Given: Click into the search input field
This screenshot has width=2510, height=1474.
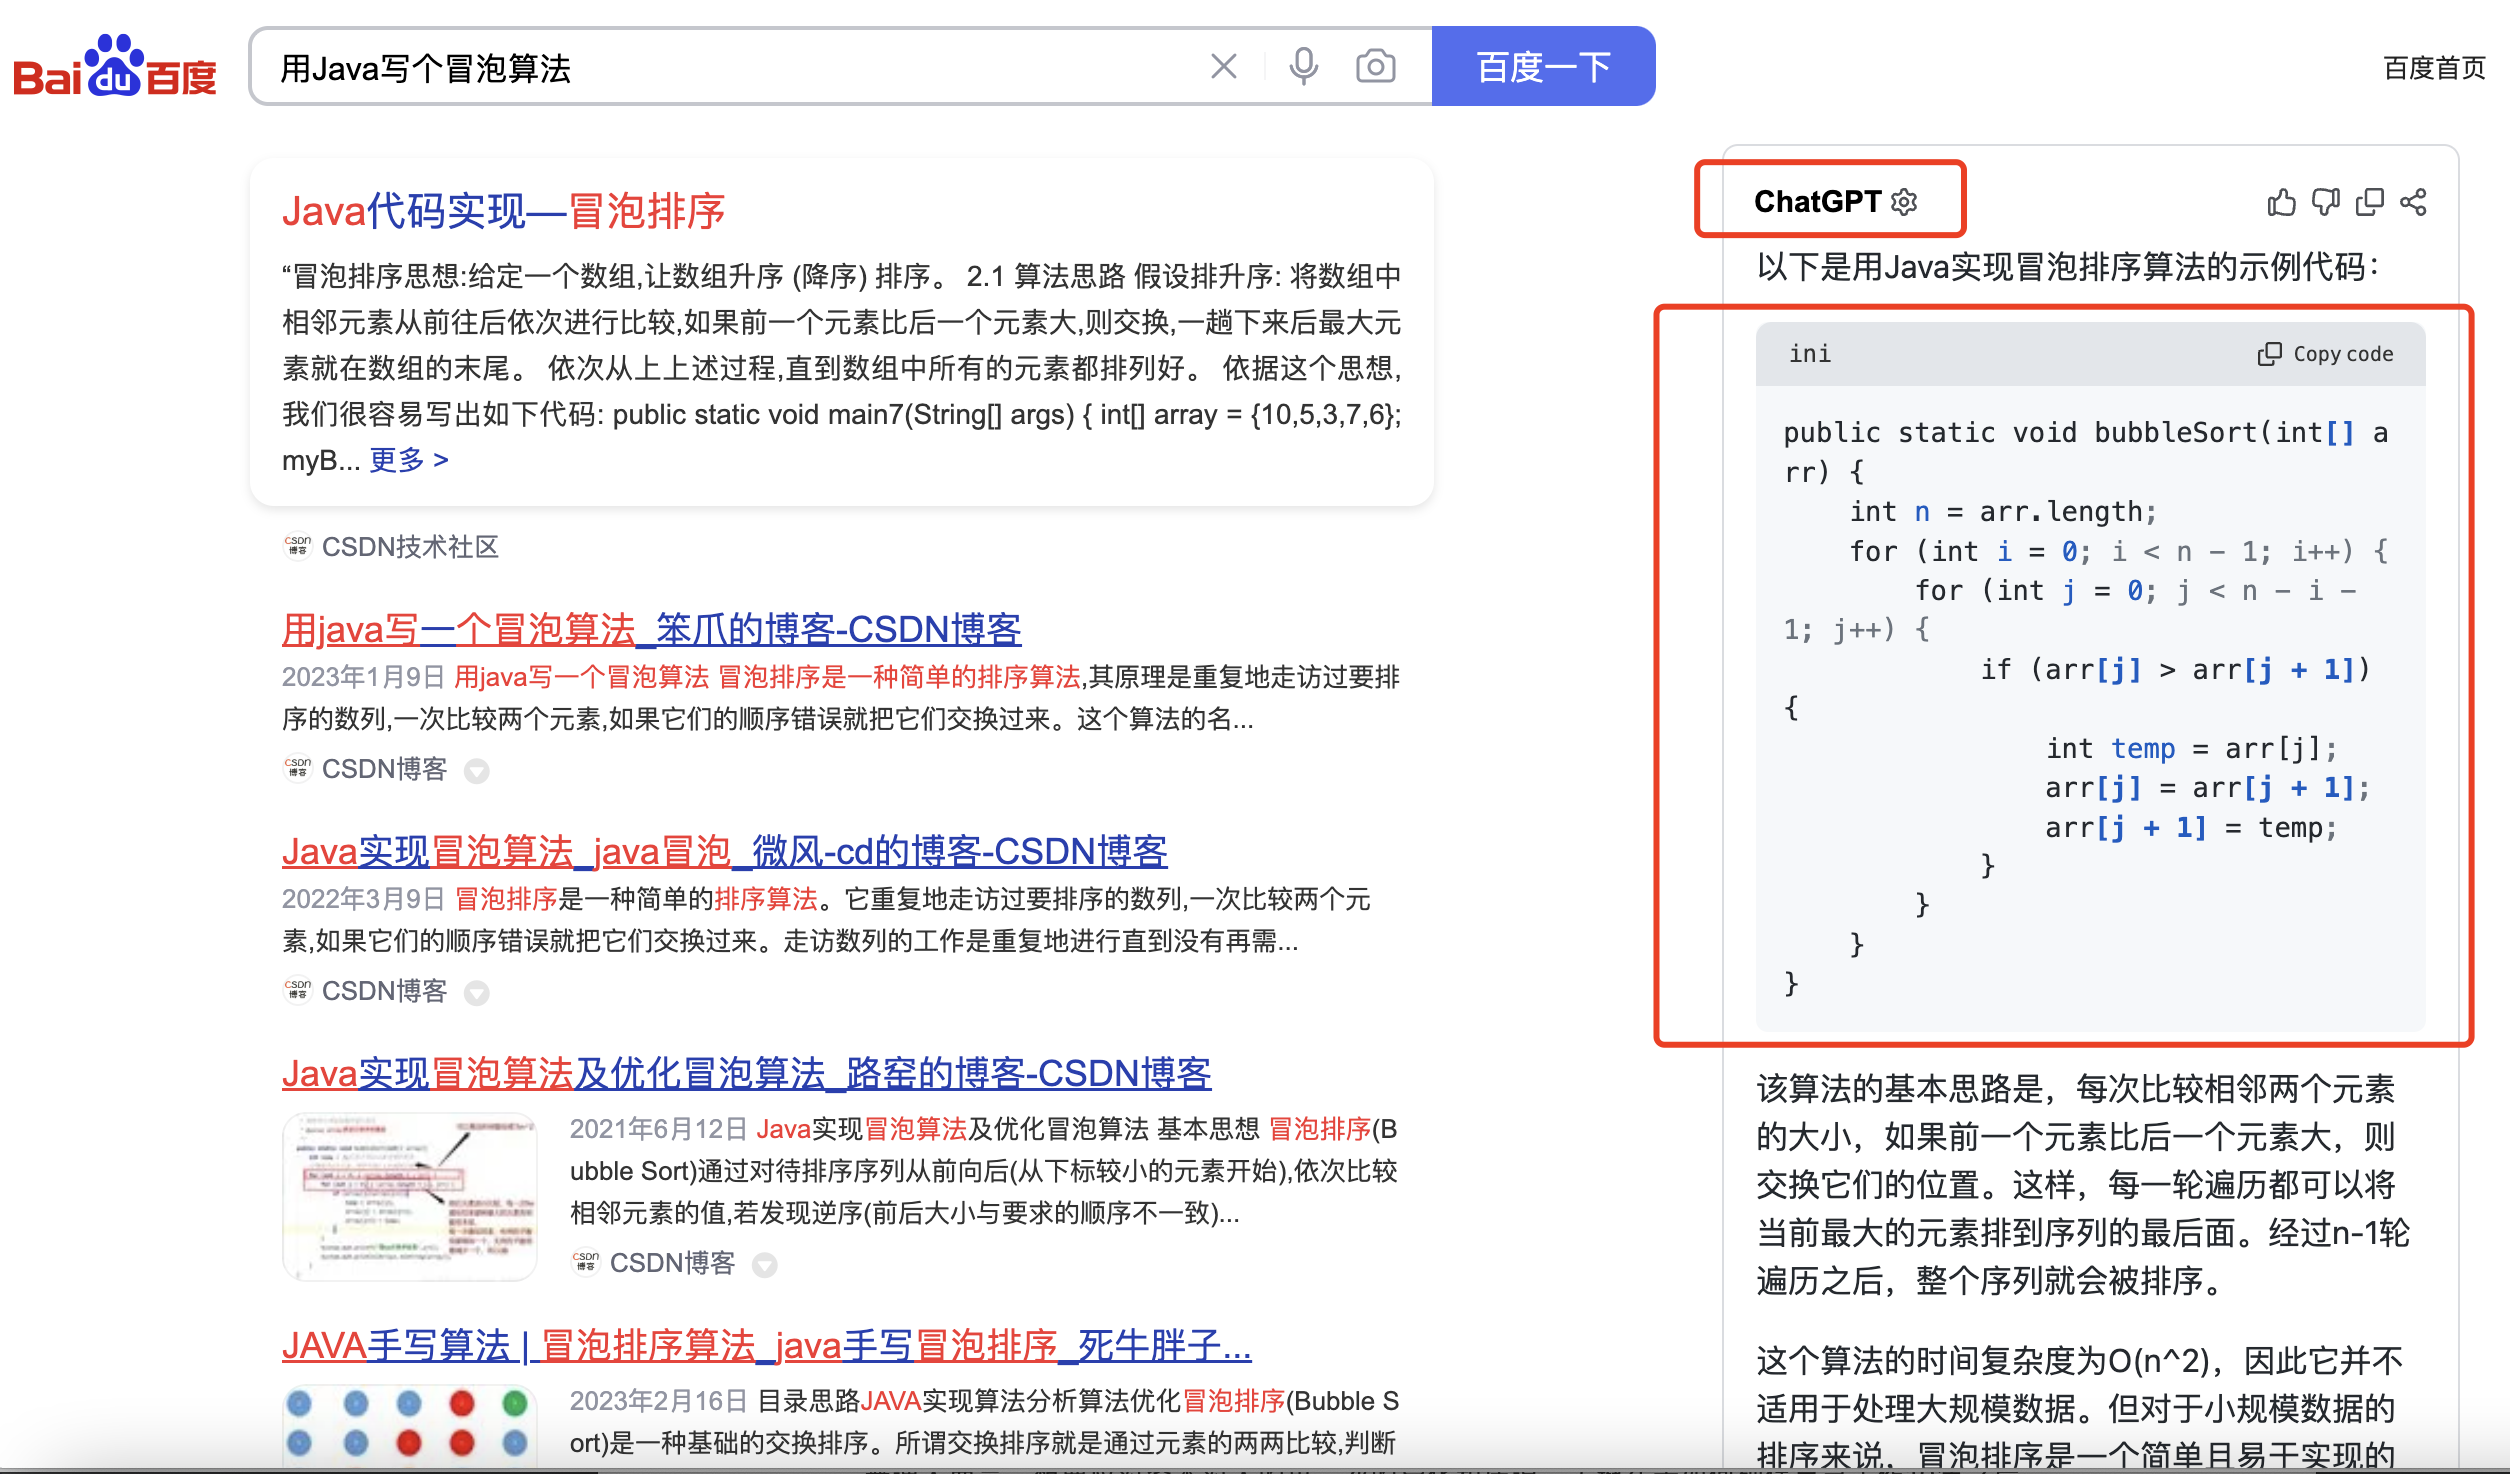Looking at the screenshot, I should (x=700, y=68).
